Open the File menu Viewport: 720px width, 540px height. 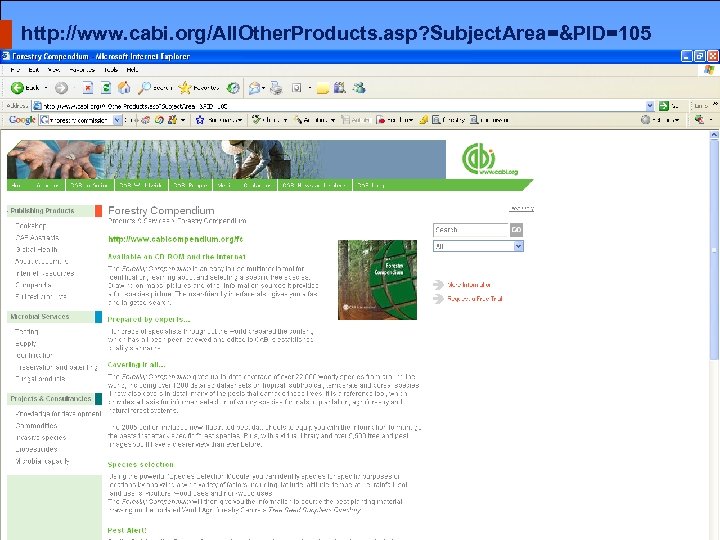[x=15, y=70]
